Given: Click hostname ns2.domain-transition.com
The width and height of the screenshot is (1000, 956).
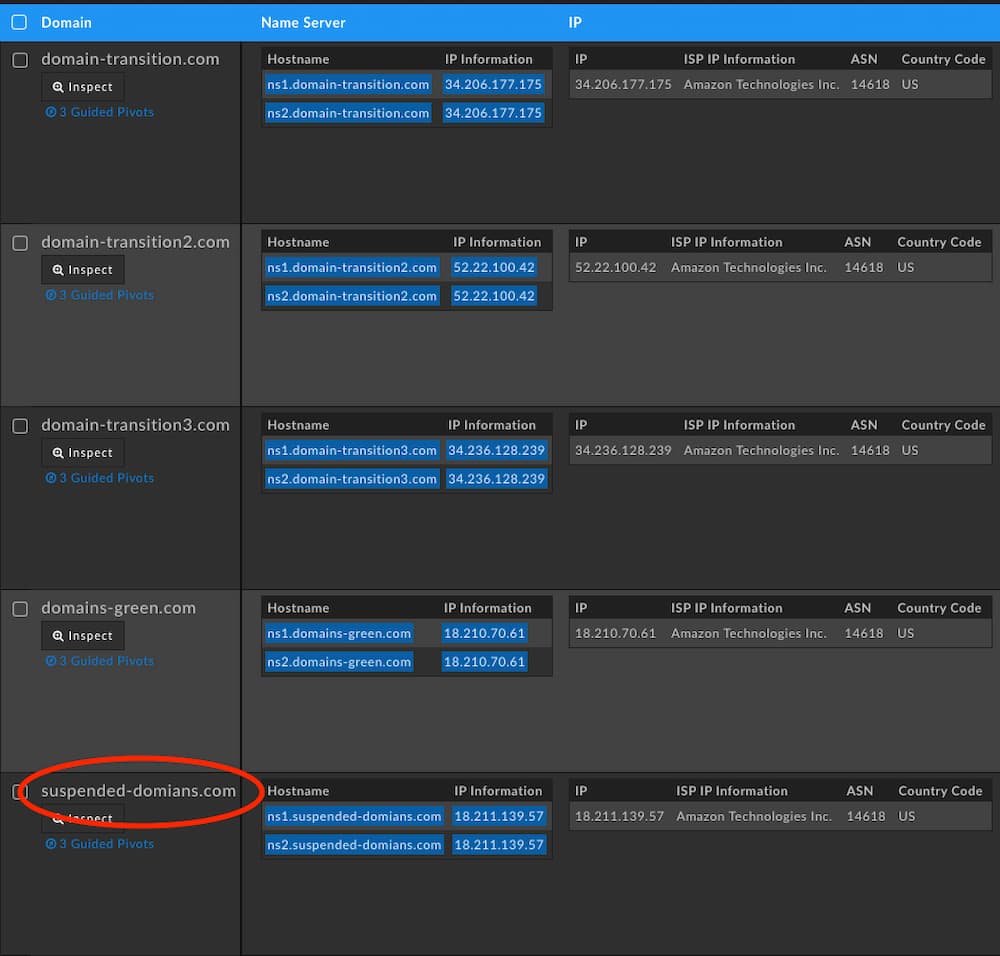Looking at the screenshot, I should (348, 113).
